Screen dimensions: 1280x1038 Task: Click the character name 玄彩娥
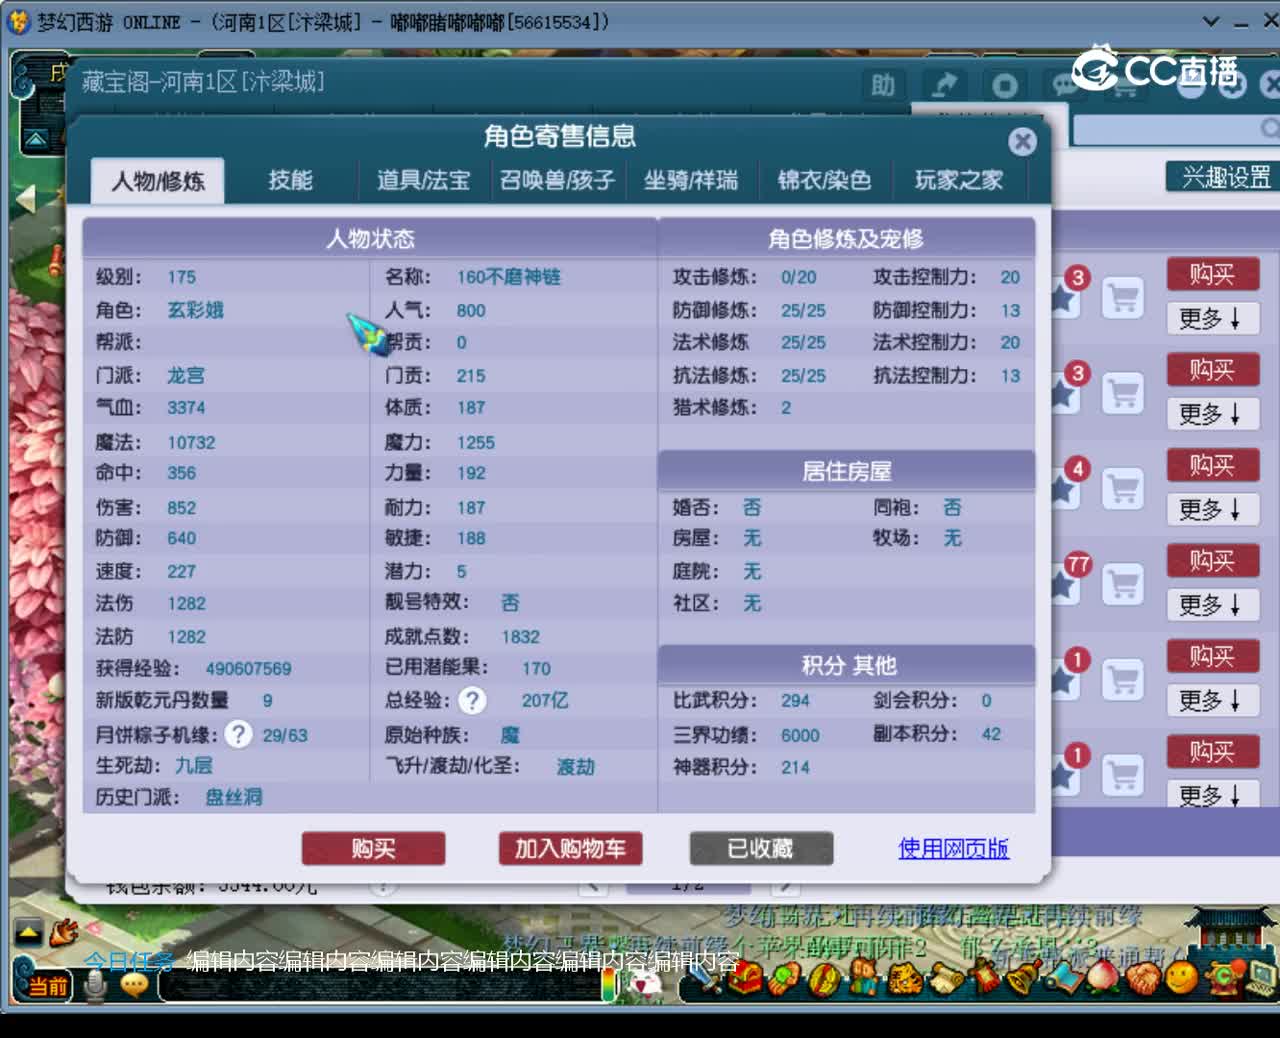(x=195, y=310)
